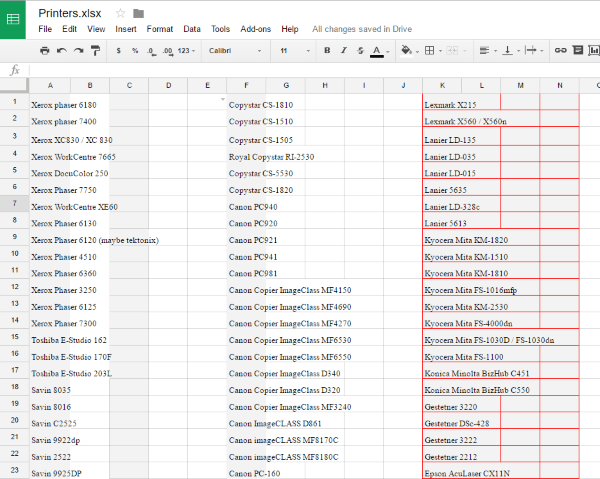
Task: Move the file using the folder icon
Action: click(138, 13)
